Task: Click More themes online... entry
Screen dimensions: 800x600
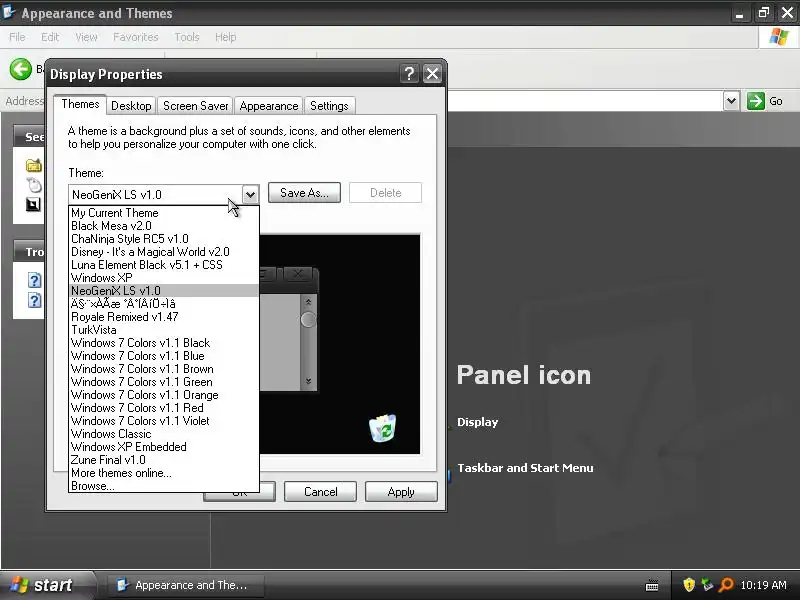Action: [163, 473]
